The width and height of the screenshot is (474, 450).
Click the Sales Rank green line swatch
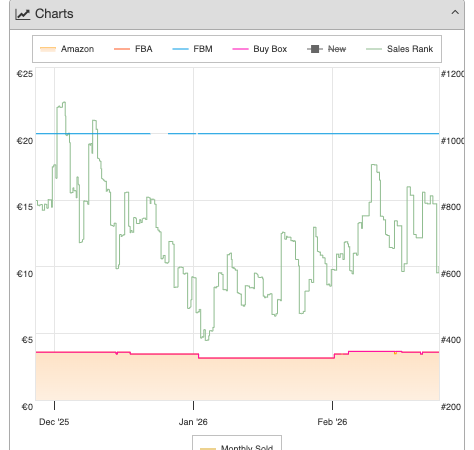click(374, 49)
